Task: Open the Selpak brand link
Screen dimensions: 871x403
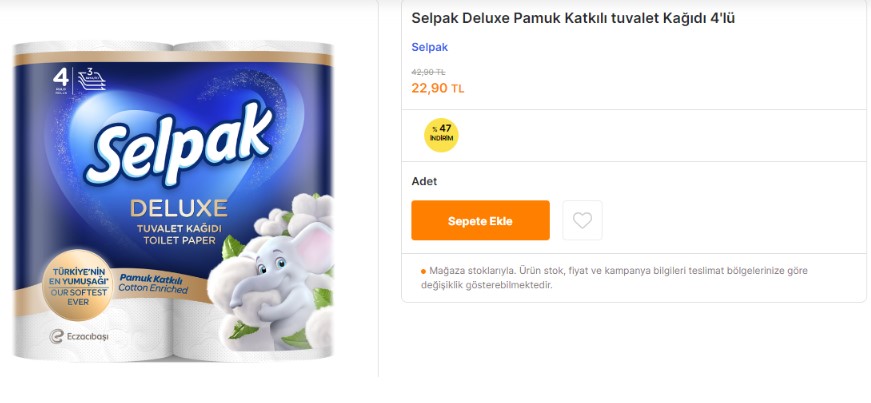Action: click(x=430, y=47)
